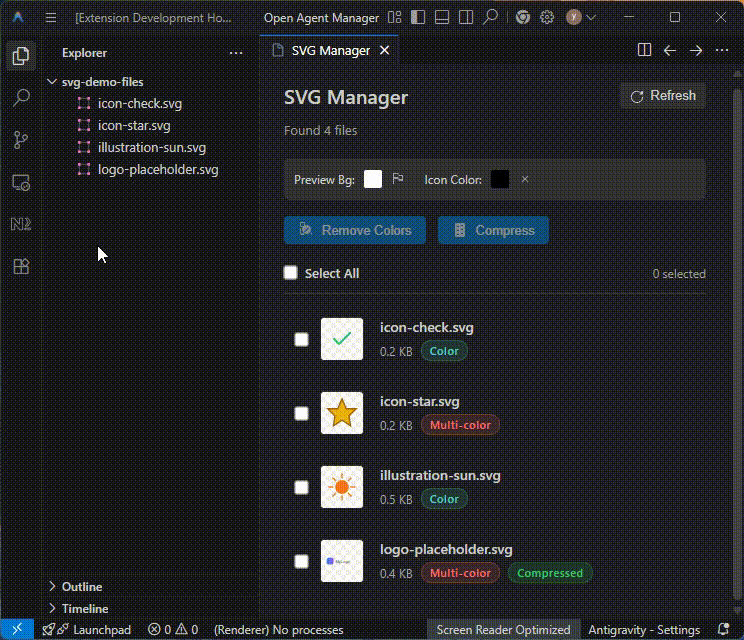This screenshot has width=744, height=640.
Task: Open the black Icon Color swatch
Action: point(500,179)
